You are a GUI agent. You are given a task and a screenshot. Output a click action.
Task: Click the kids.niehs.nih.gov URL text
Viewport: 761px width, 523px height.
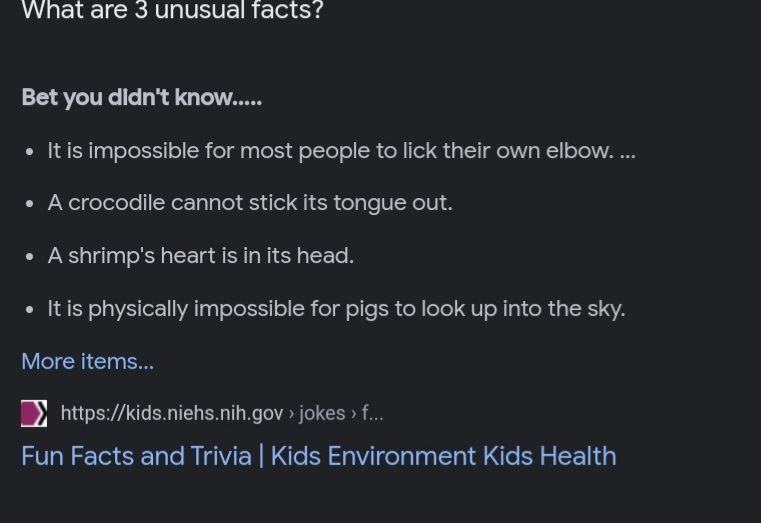click(x=172, y=413)
